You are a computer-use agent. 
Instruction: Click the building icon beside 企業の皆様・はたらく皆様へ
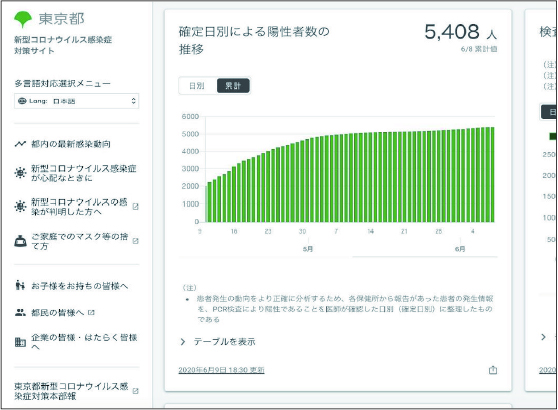(x=20, y=342)
